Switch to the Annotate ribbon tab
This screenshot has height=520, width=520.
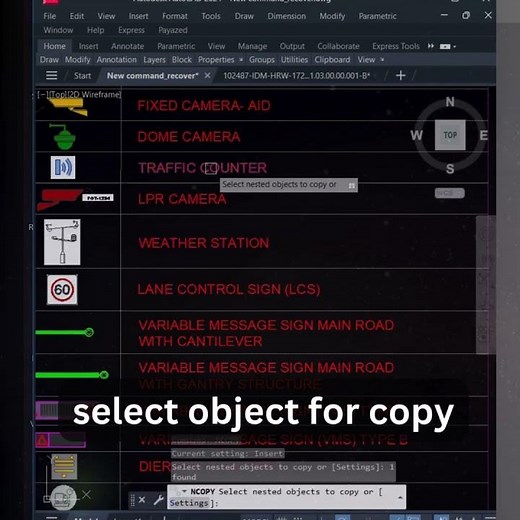click(127, 46)
